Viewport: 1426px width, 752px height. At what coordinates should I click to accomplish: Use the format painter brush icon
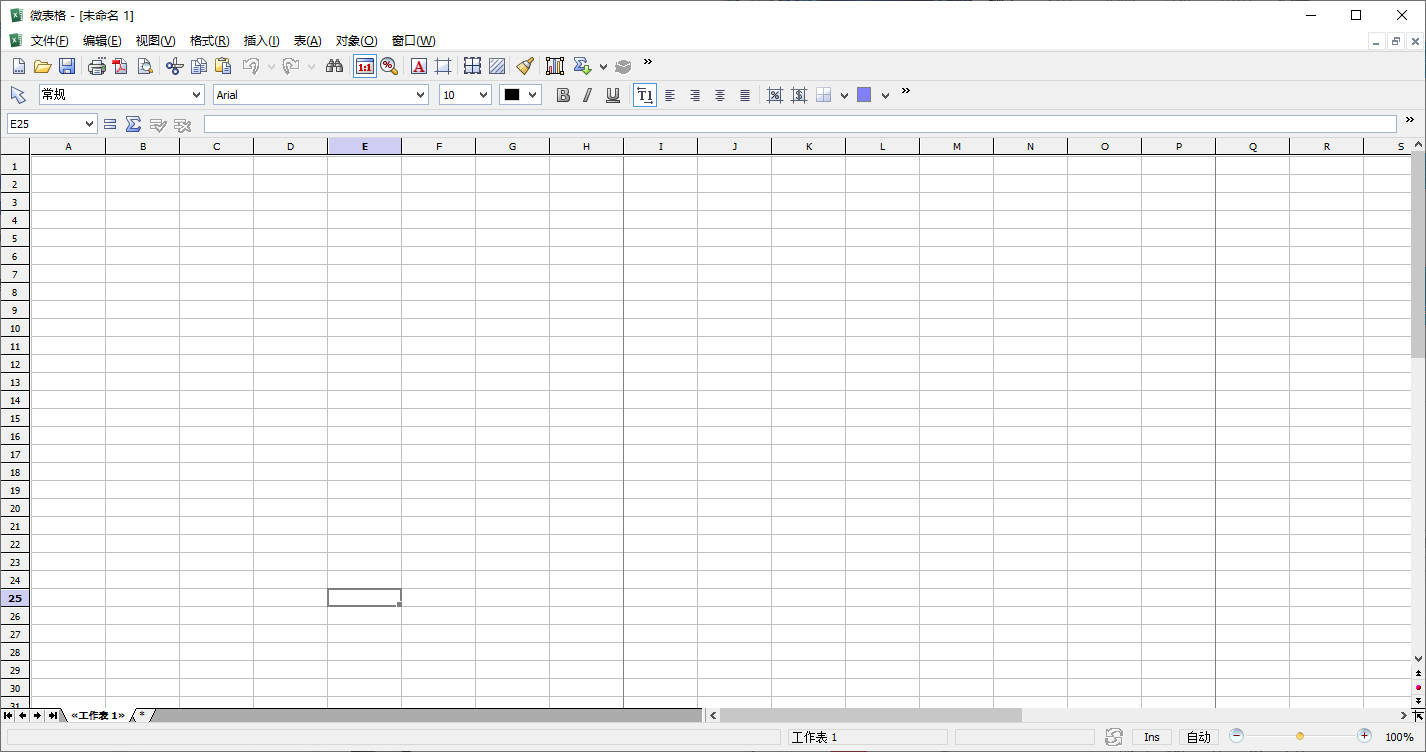(x=525, y=67)
